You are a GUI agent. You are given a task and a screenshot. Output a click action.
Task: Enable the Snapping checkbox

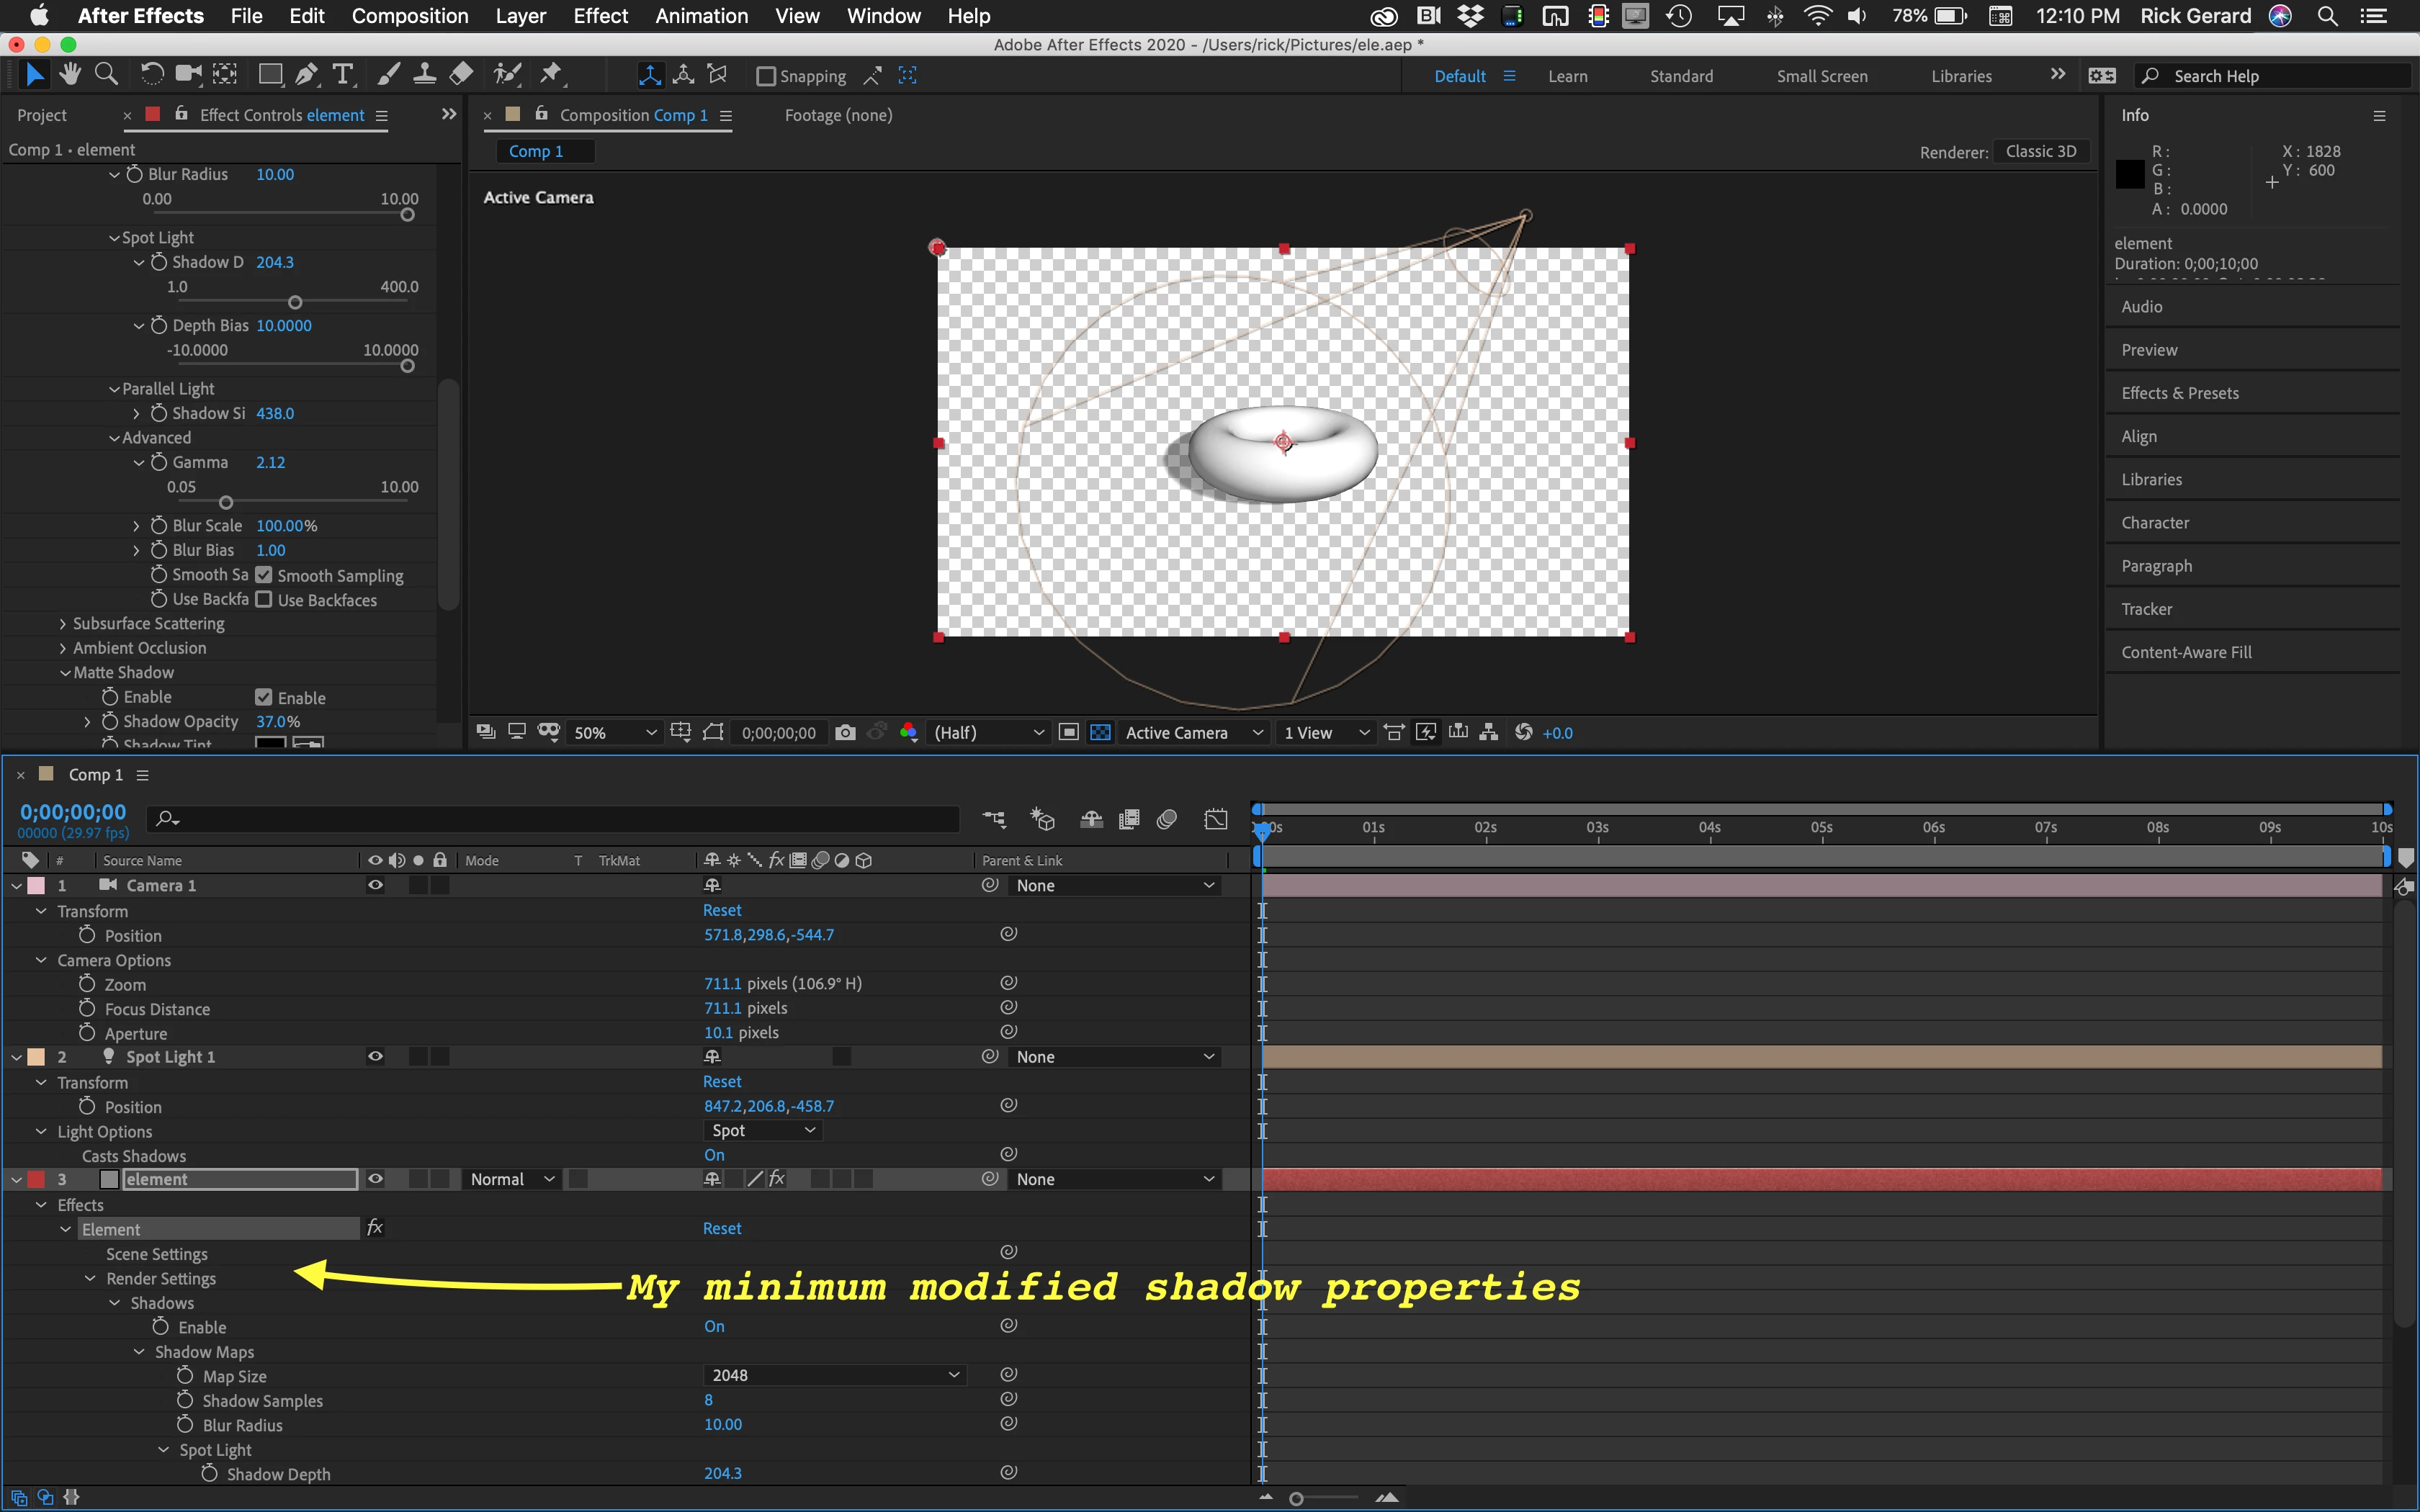tap(766, 77)
